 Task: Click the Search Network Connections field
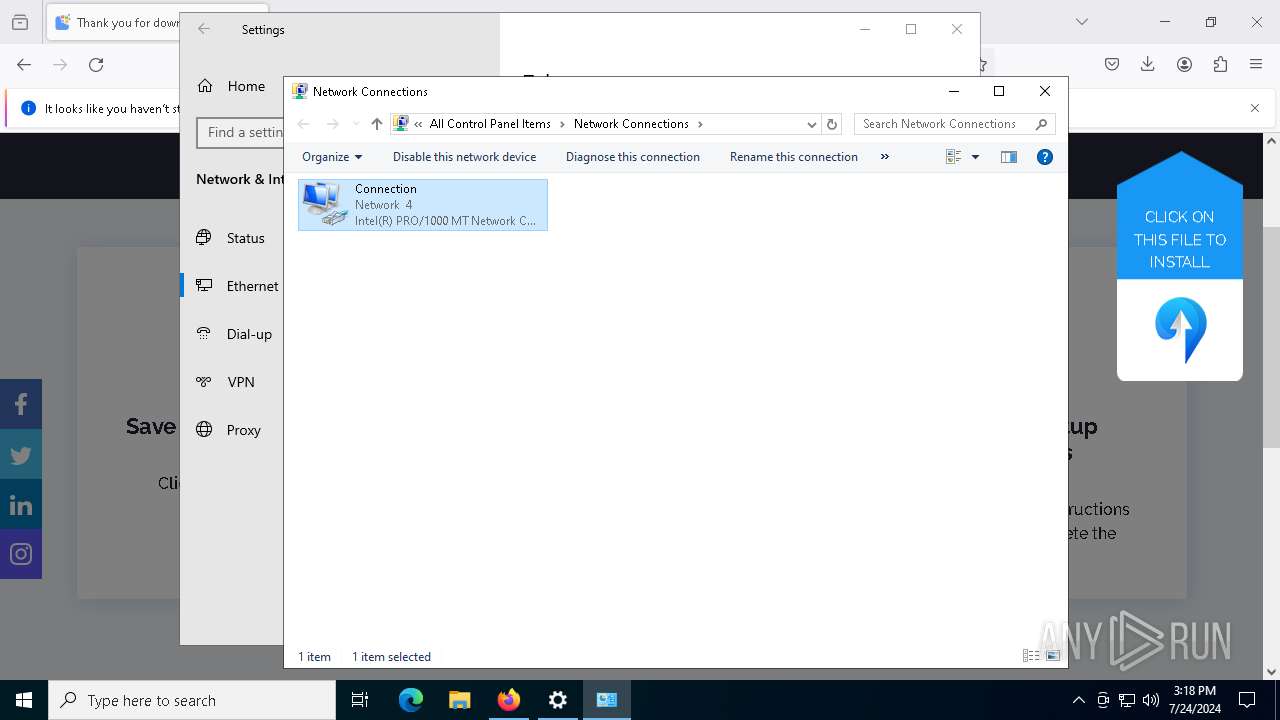click(954, 124)
